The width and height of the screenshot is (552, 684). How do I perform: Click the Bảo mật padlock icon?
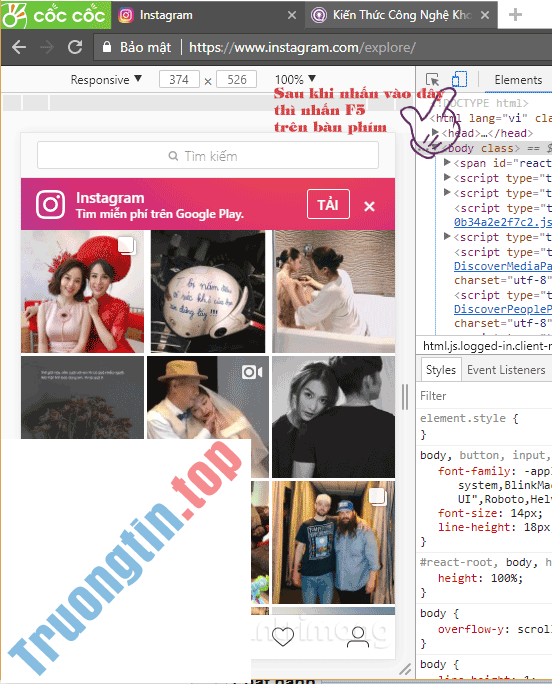[x=107, y=47]
